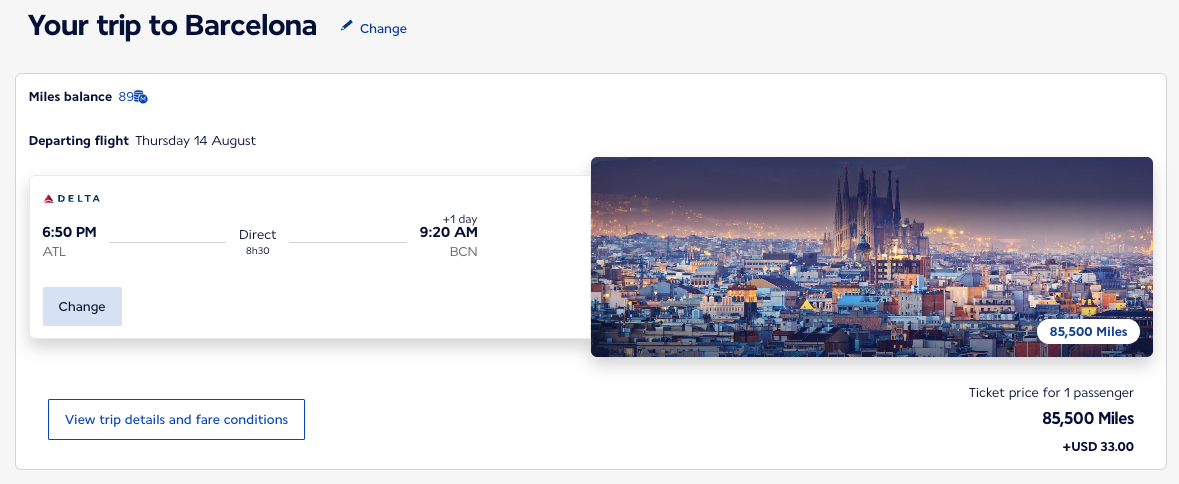Select the miles balance value 89
1179x484 pixels.
pos(126,97)
